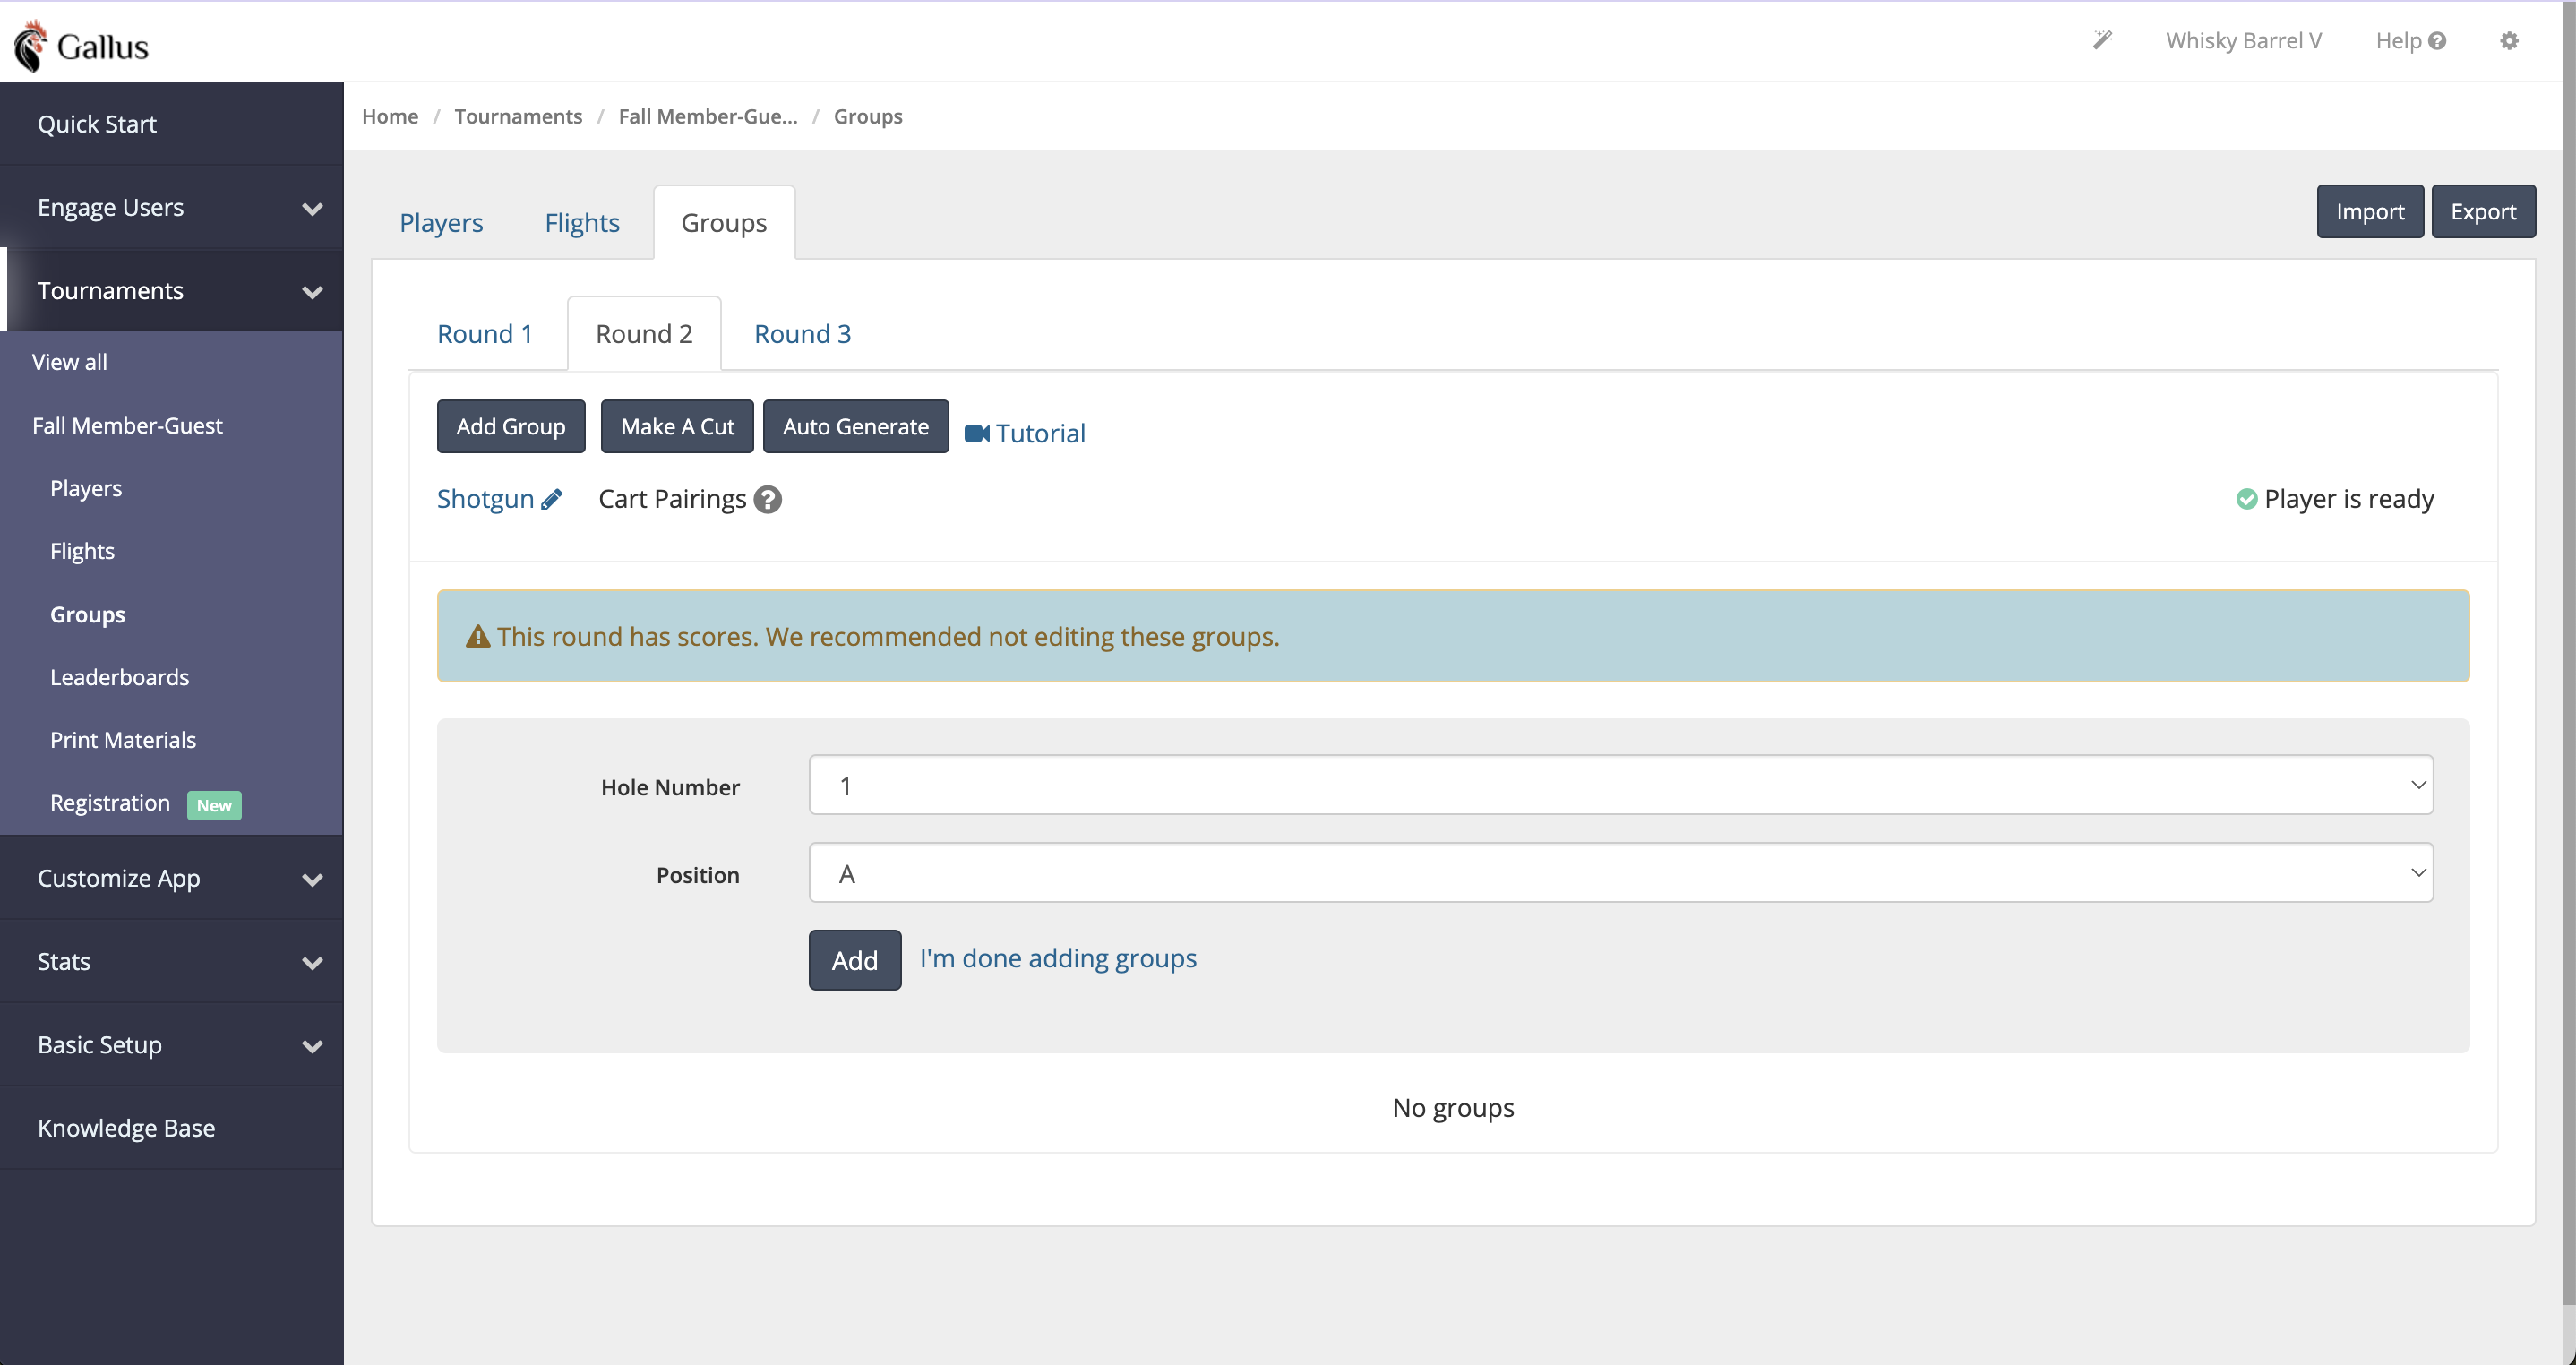
Task: Switch to the Players tab
Action: click(x=441, y=222)
